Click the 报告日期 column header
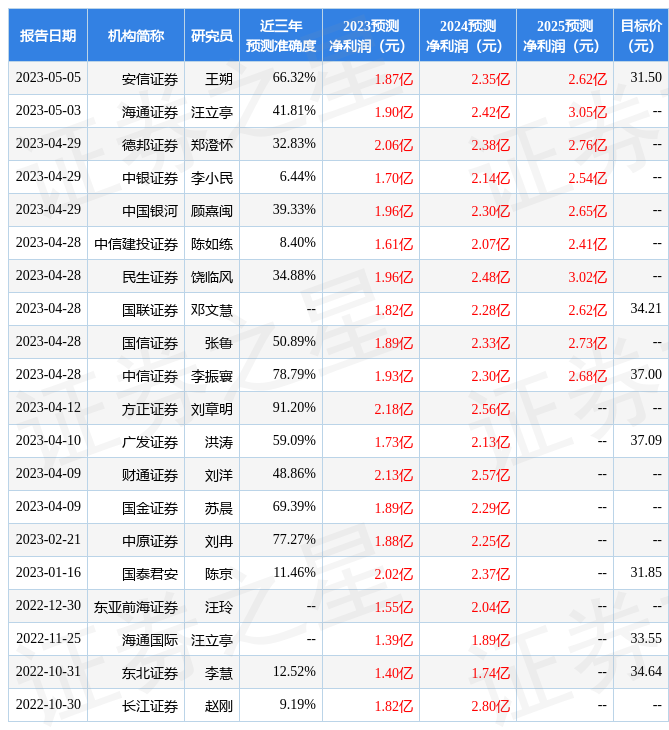This screenshot has height=730, width=669. pyautogui.click(x=48, y=35)
